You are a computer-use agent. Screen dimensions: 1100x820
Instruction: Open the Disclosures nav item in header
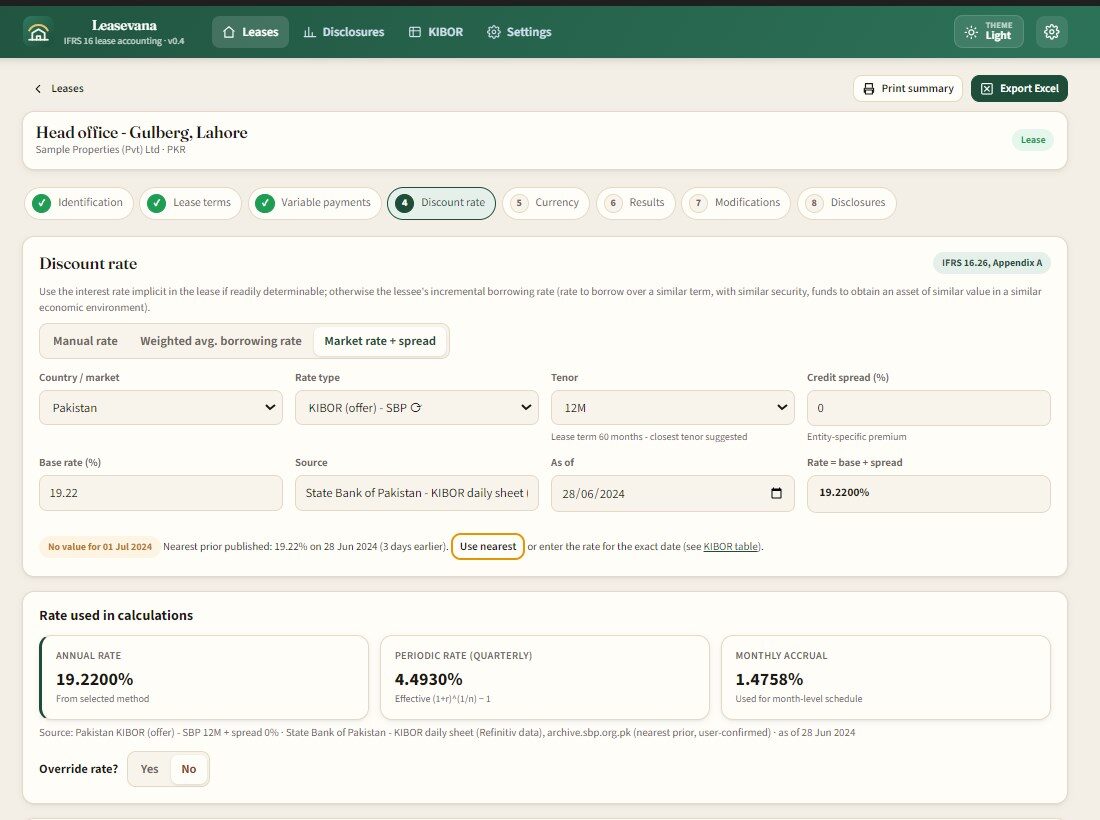[x=344, y=32]
